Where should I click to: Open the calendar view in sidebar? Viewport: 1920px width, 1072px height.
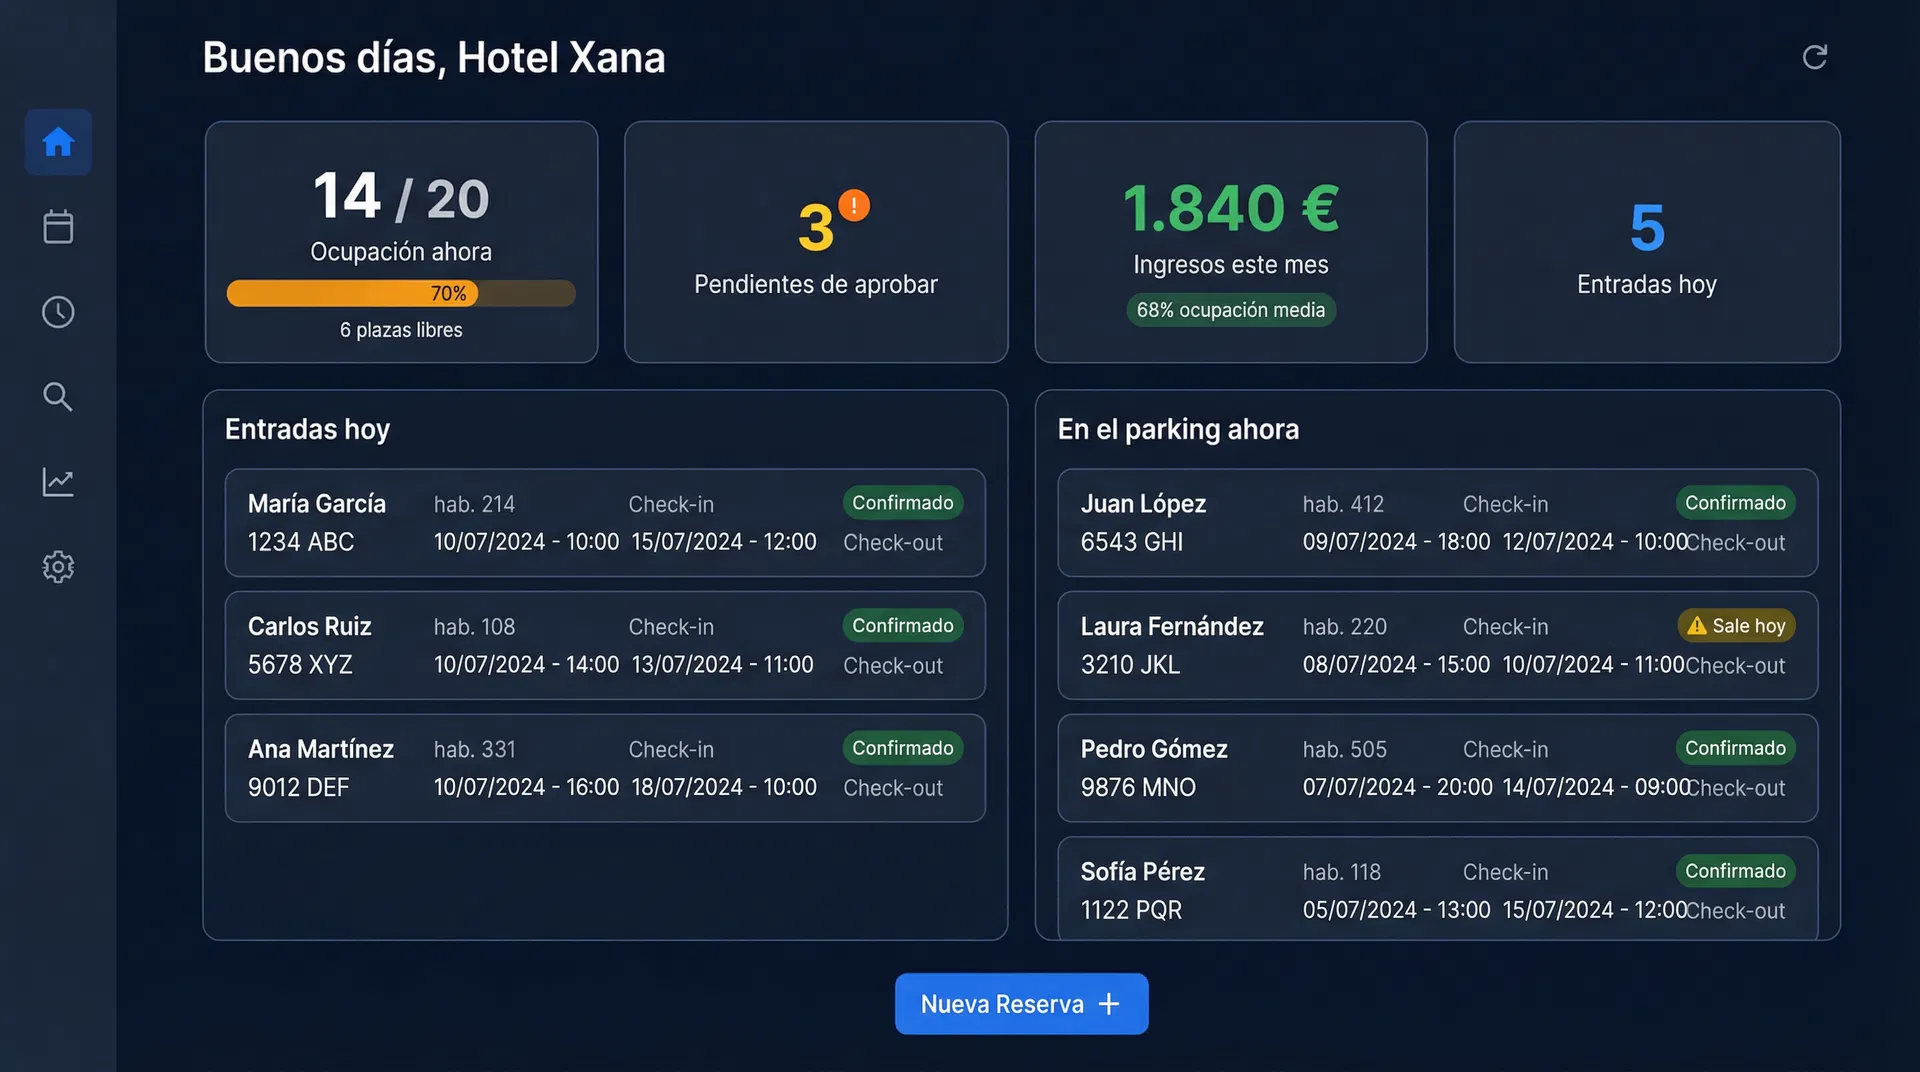58,227
